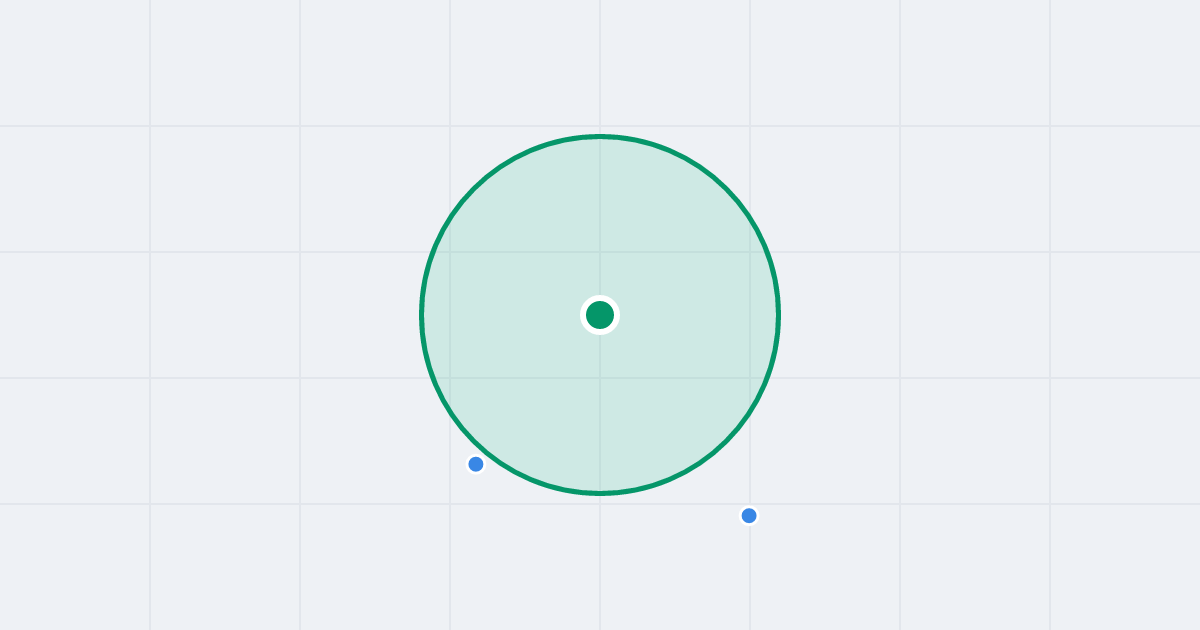The height and width of the screenshot is (630, 1200).
Task: Select the green center marker of the circle
Action: pyautogui.click(x=600, y=315)
